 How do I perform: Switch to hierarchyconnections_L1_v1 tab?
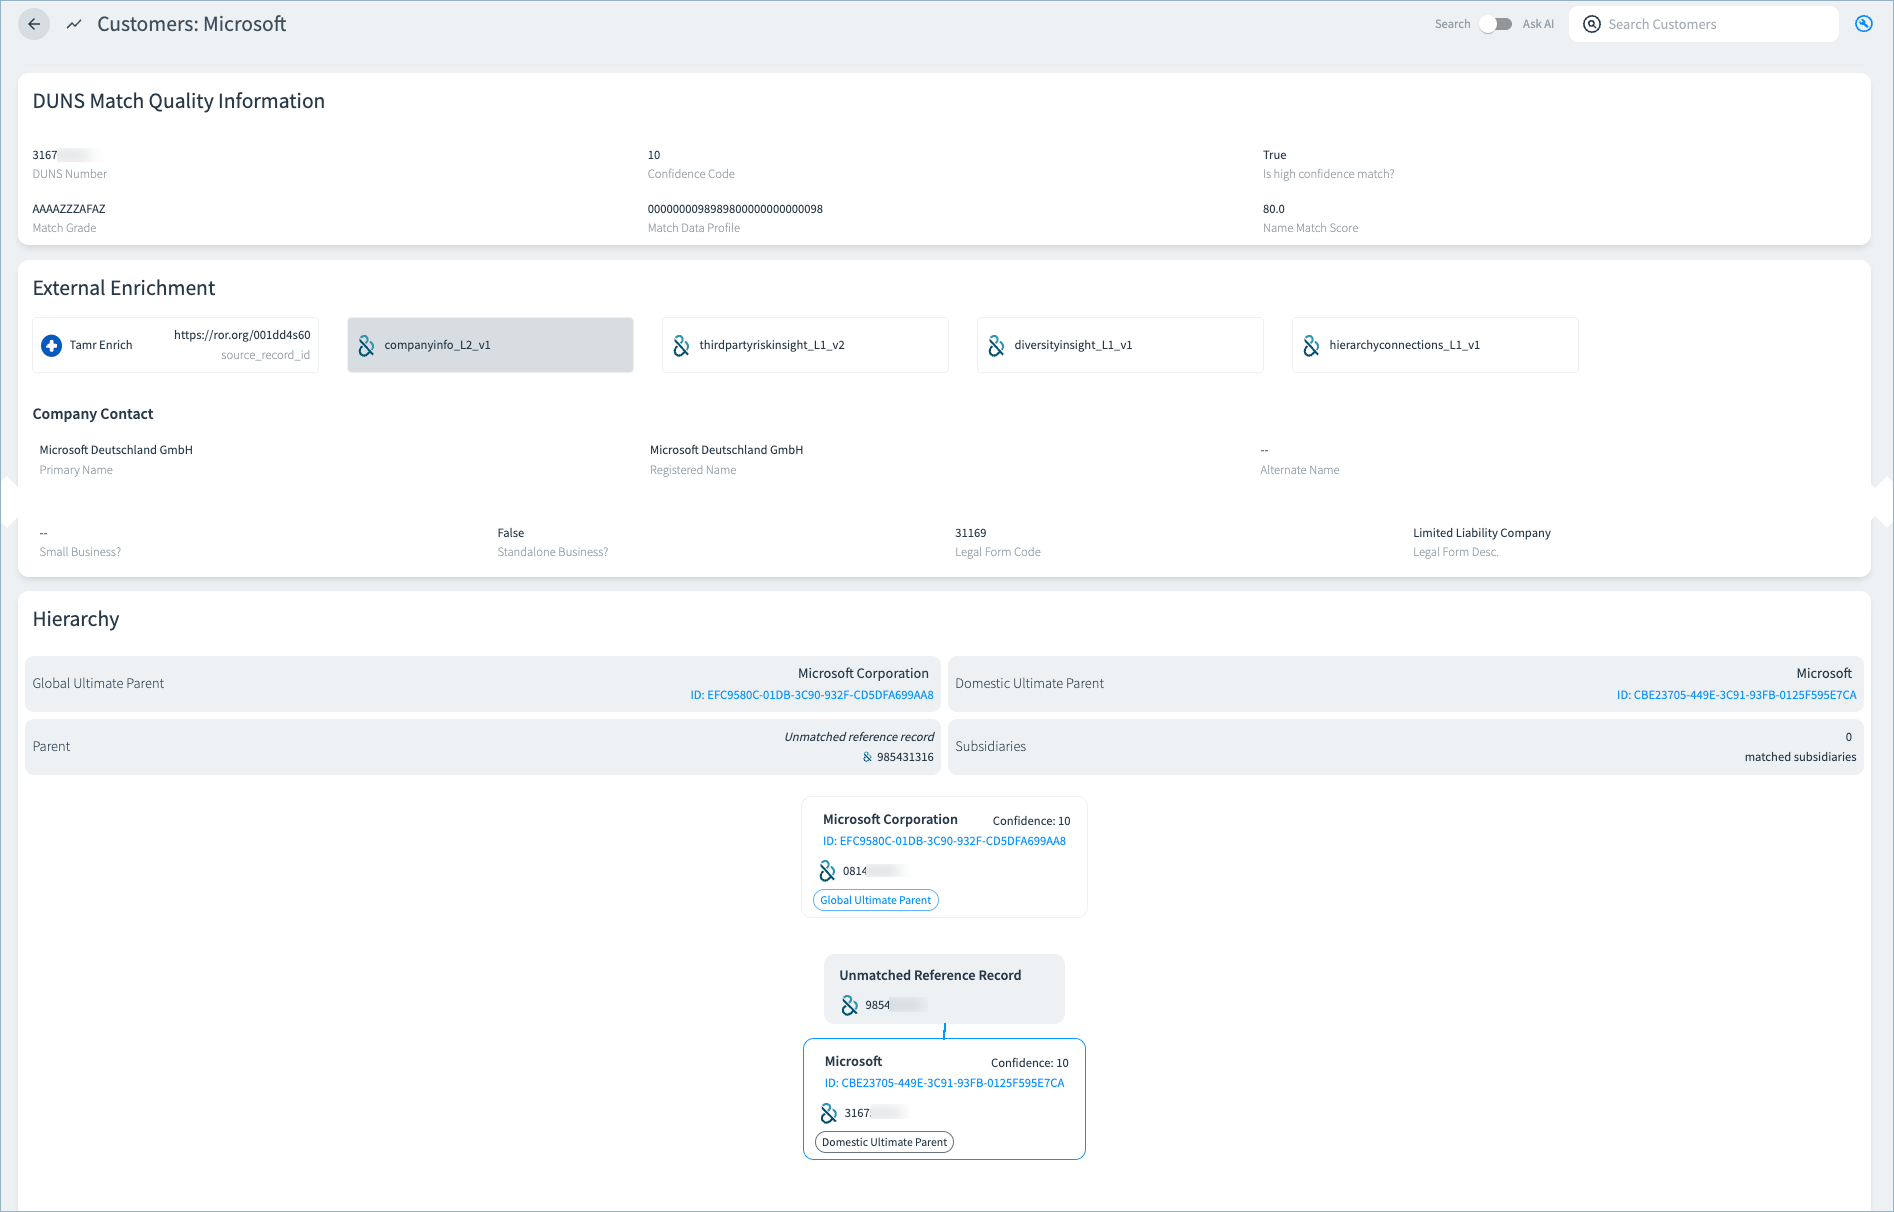point(1435,345)
